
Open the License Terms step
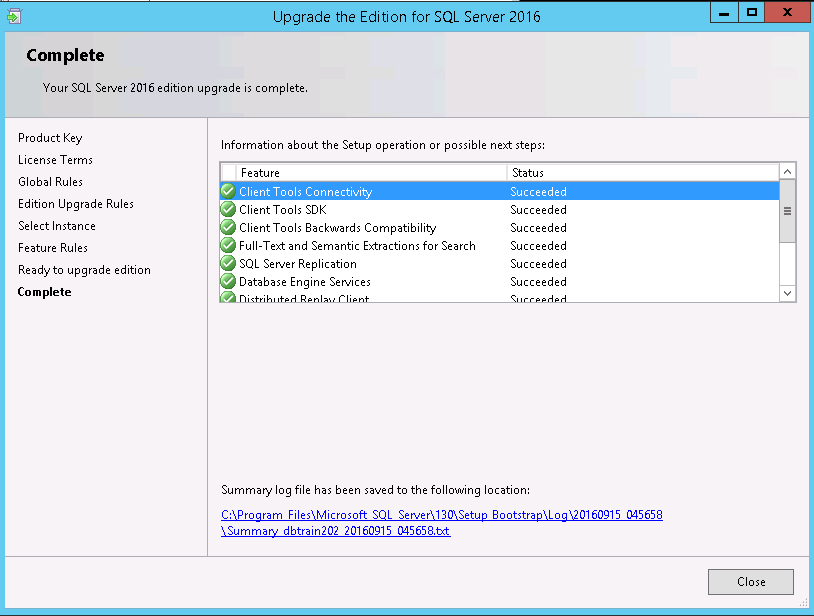pos(55,159)
